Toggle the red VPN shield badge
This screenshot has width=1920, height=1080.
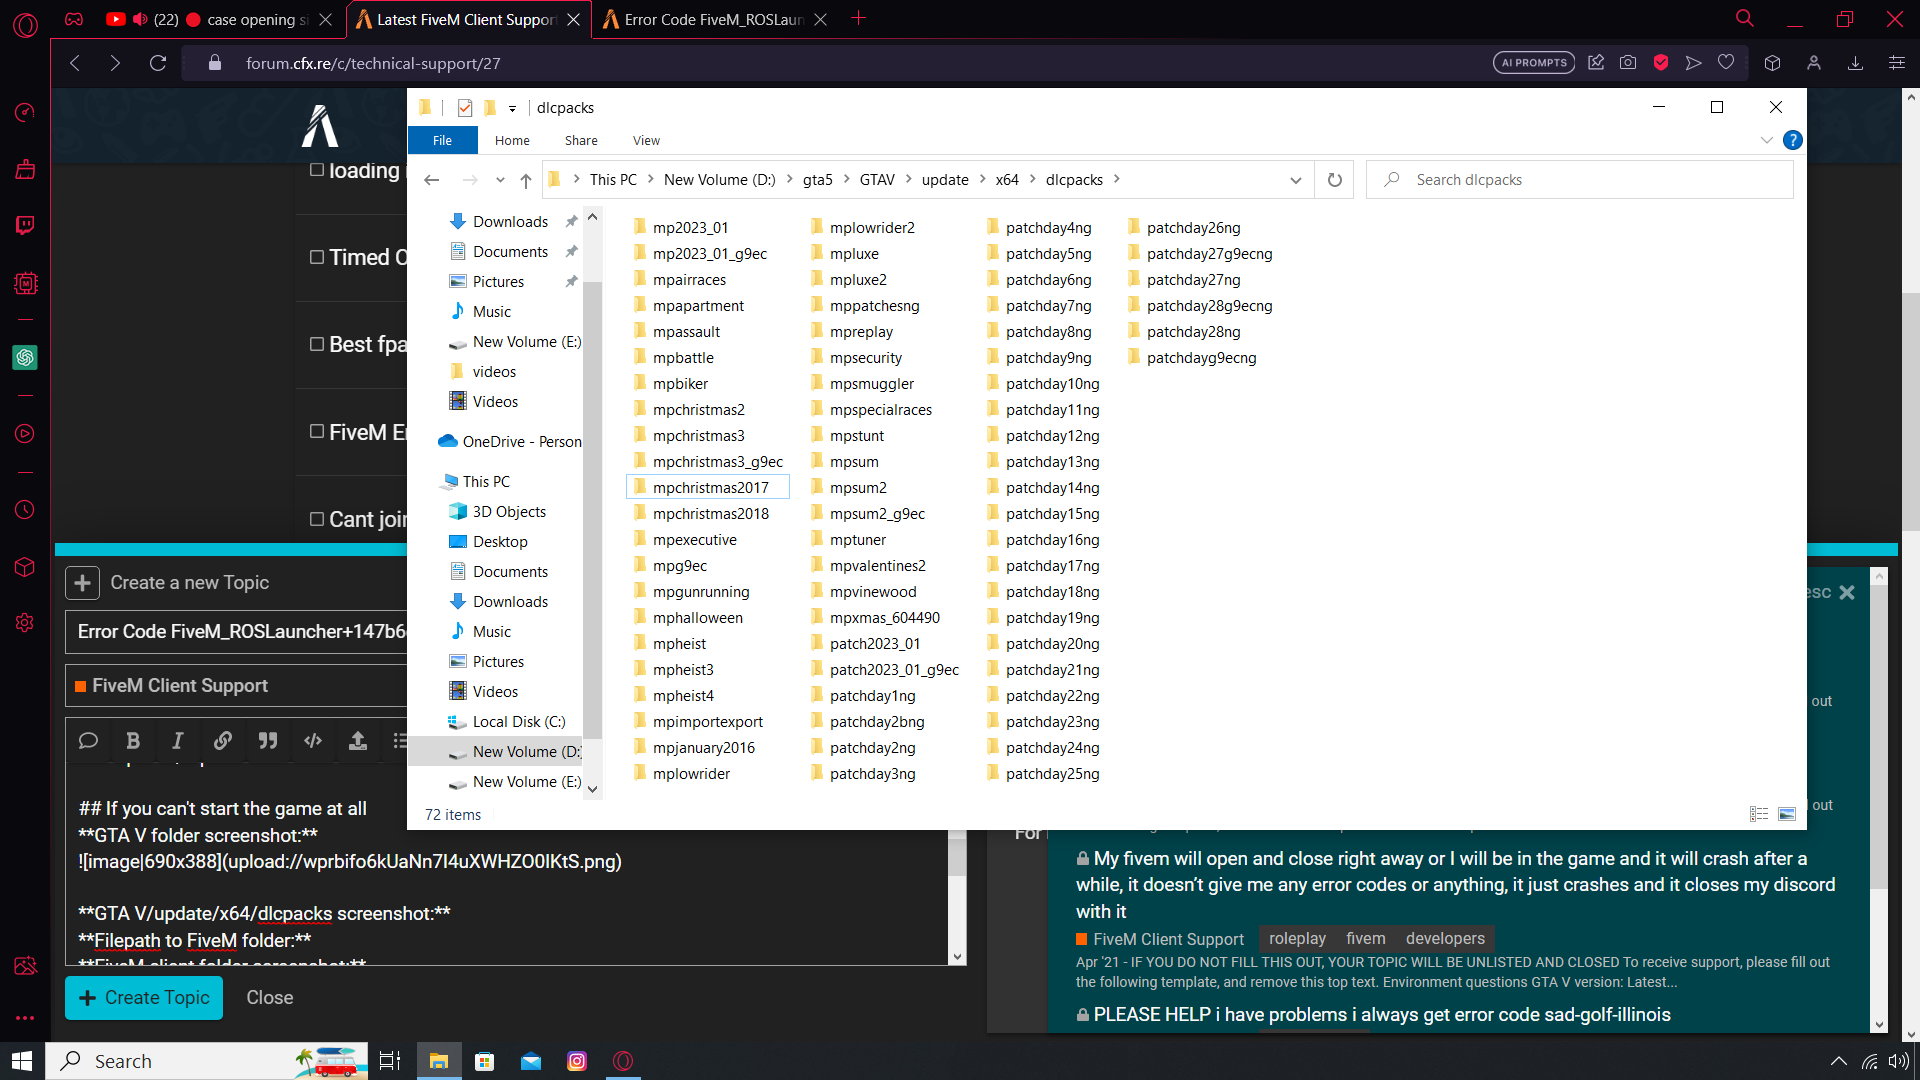pos(1661,62)
